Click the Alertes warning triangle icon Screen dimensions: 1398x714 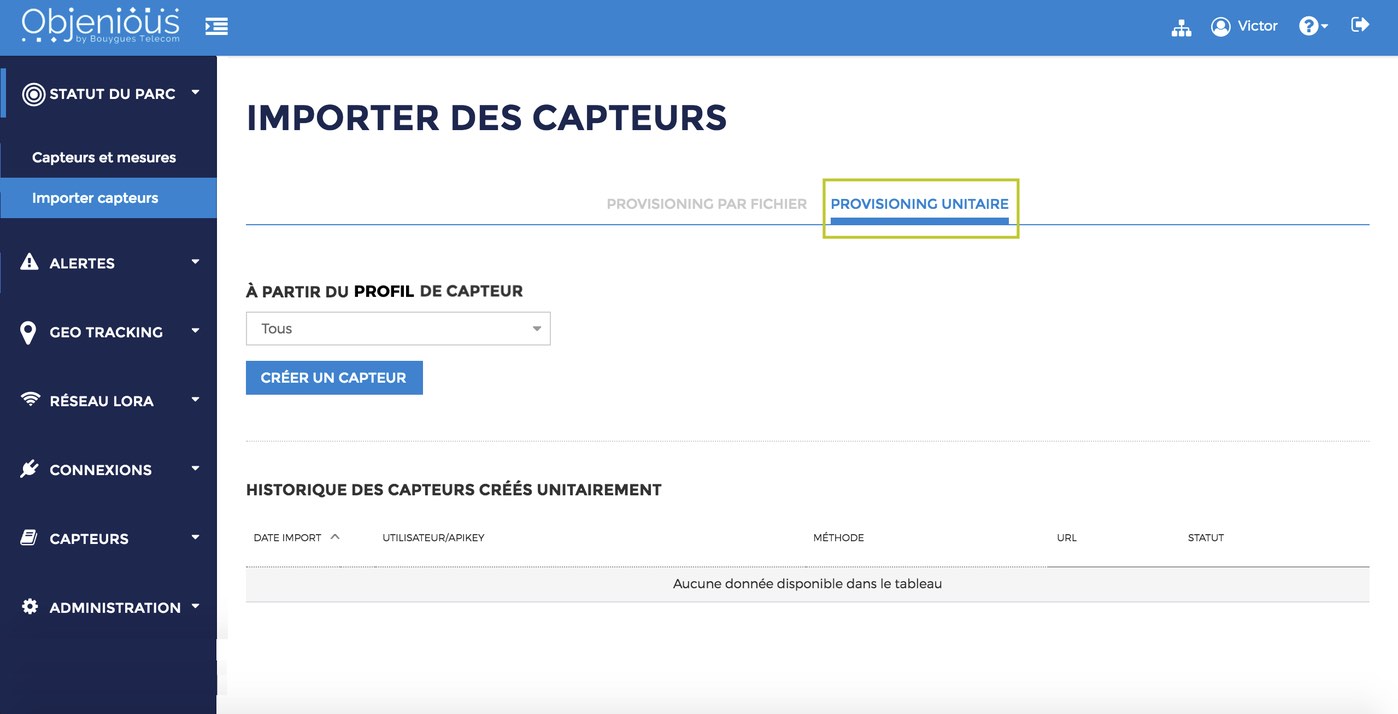point(30,263)
